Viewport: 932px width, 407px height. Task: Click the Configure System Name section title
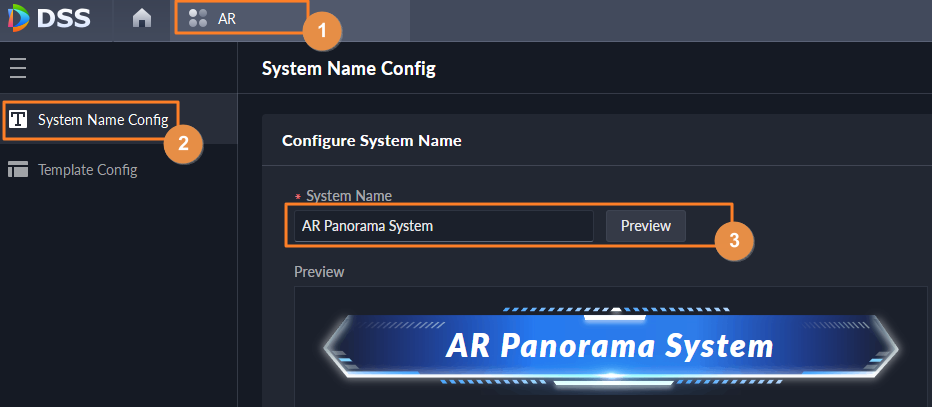[x=372, y=141]
